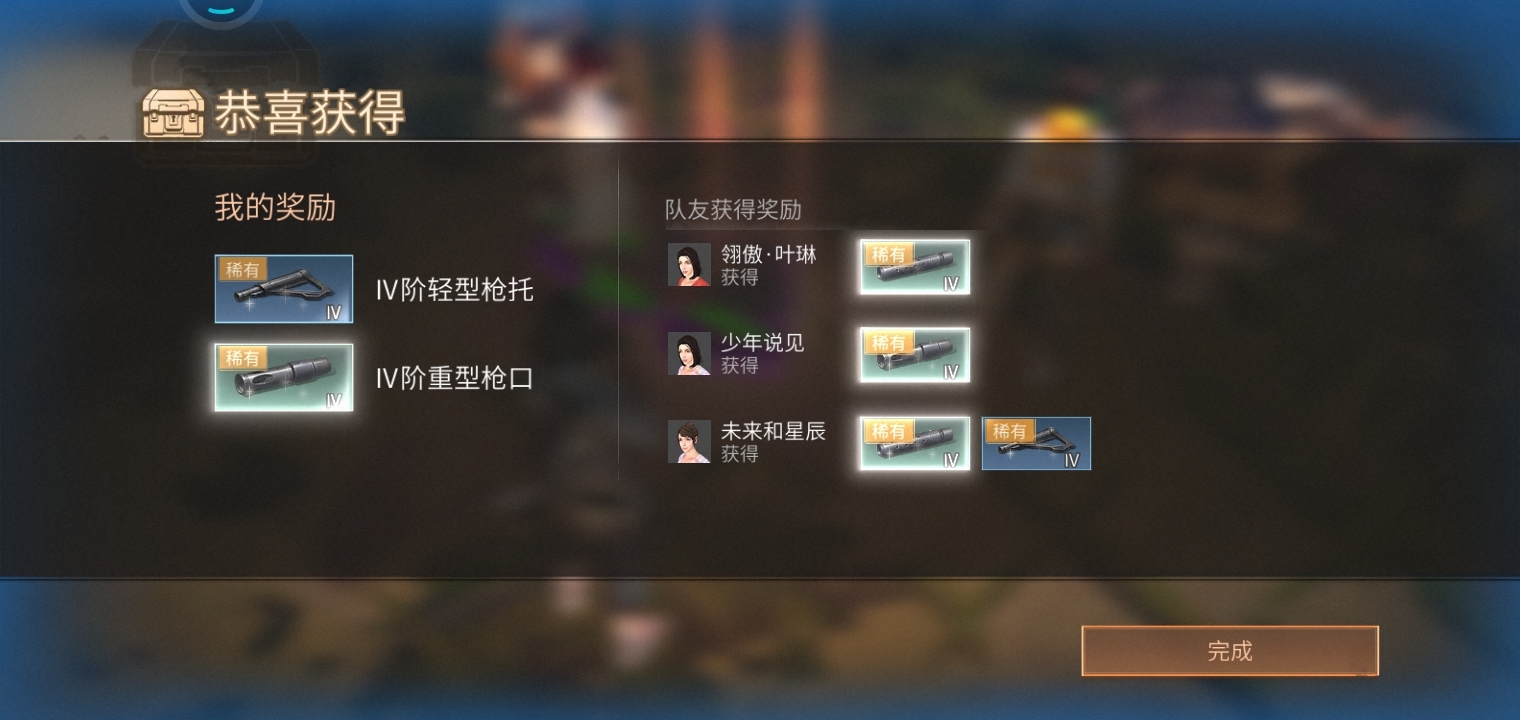View 未来和星辰's gun stock reward item
Screen dimensions: 1520x720
click(1036, 443)
